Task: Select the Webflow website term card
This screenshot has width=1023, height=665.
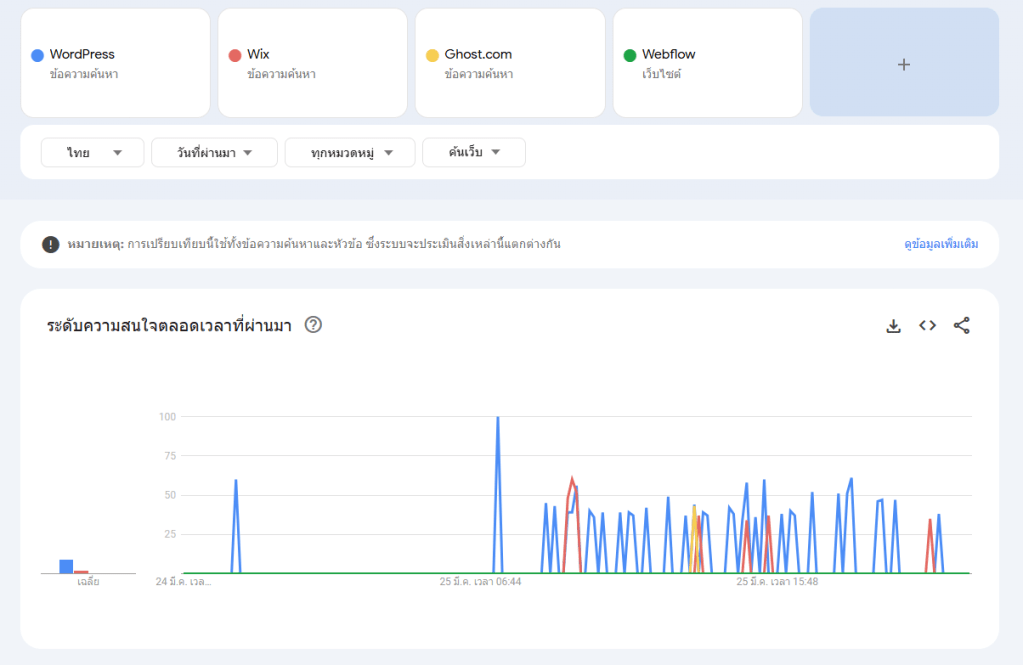Action: (x=707, y=63)
